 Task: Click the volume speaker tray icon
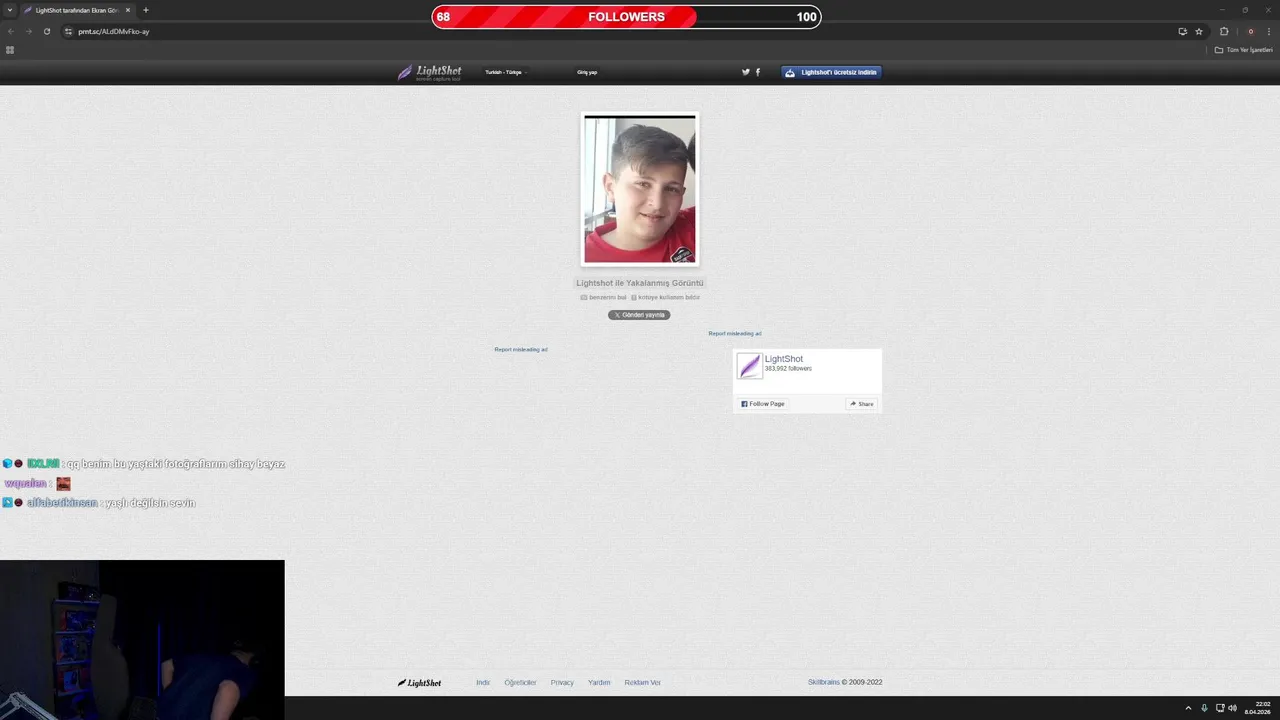(1232, 708)
